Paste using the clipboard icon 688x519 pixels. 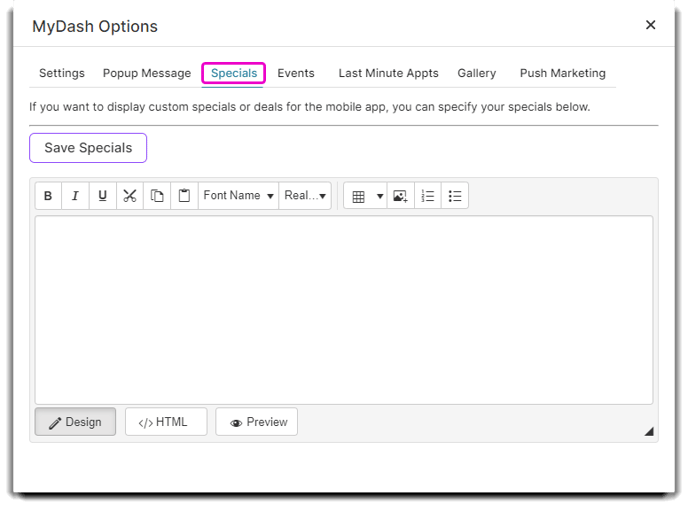tap(184, 196)
